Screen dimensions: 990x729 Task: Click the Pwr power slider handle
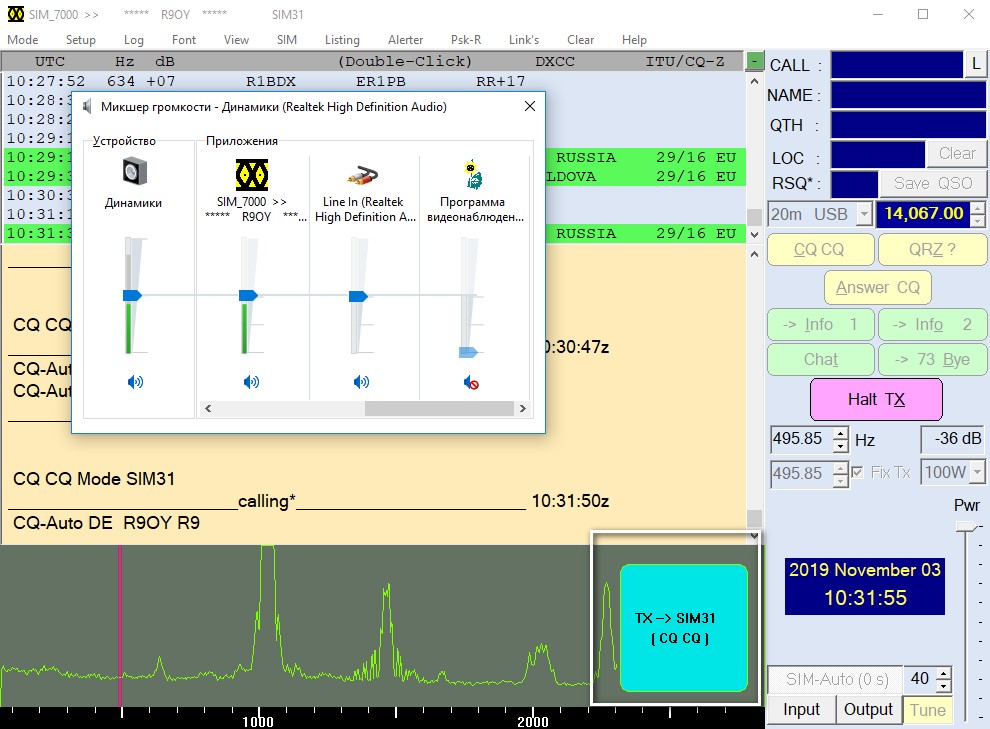click(967, 526)
